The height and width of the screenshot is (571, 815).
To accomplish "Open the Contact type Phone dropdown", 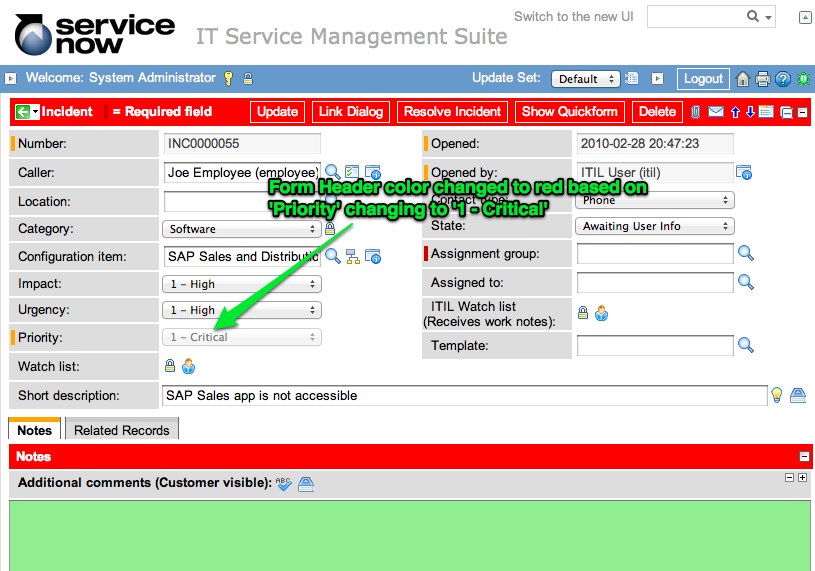I will pyautogui.click(x=654, y=200).
